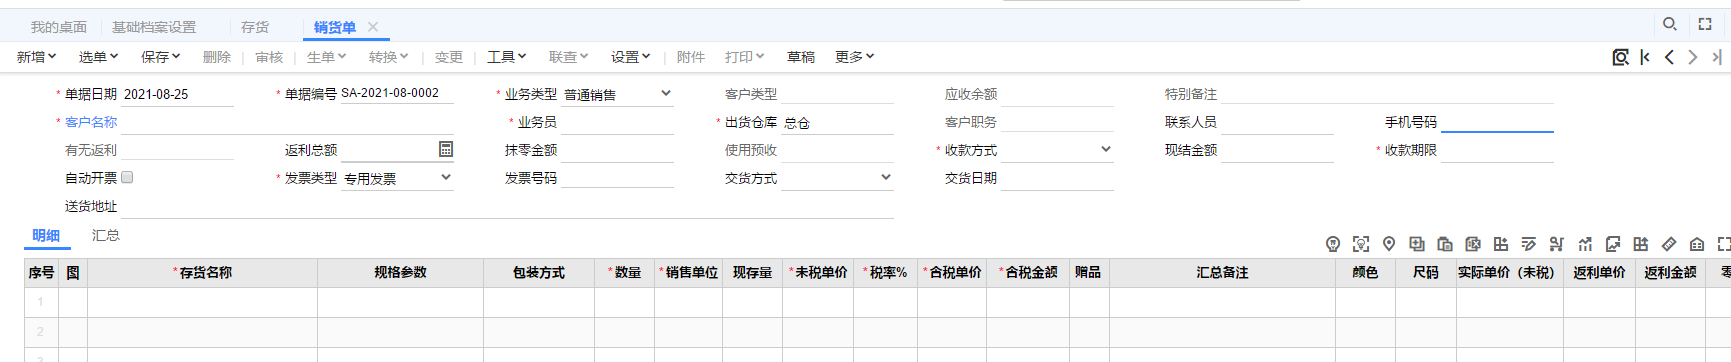This screenshot has height=362, width=1731.
Task: Click the ruler icon in detail toolbar
Action: [x=1669, y=244]
